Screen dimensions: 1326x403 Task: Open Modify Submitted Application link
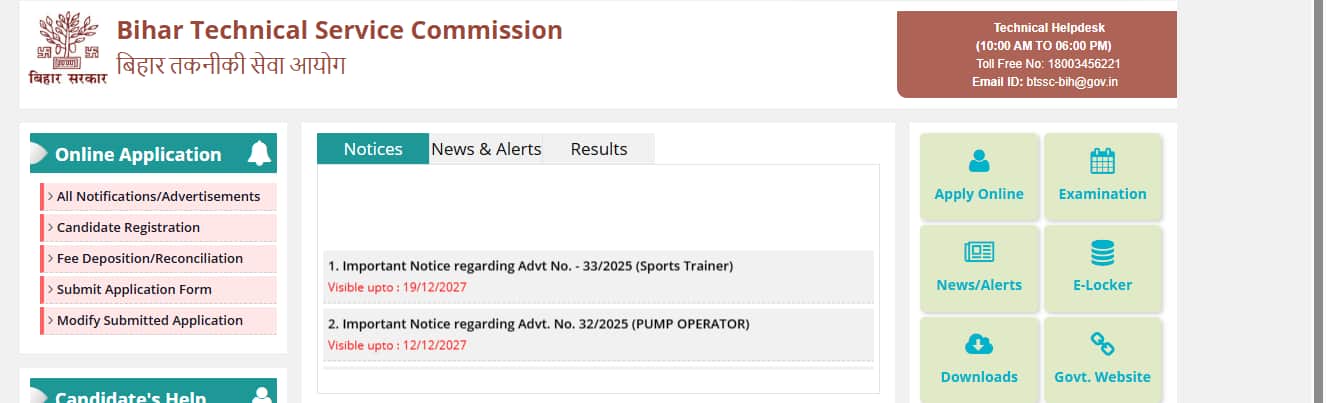pyautogui.click(x=150, y=321)
